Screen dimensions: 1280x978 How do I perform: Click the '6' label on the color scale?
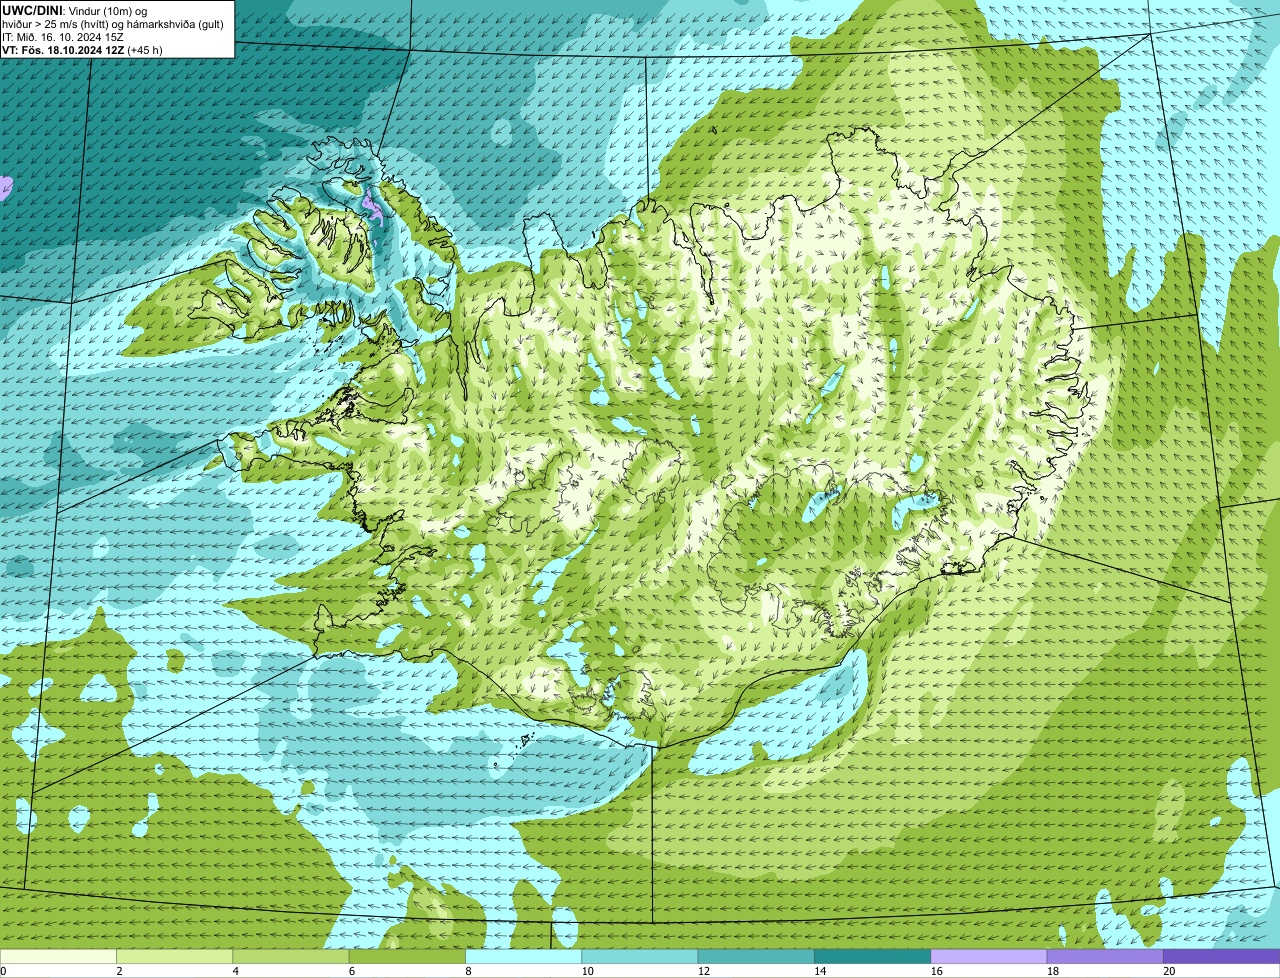tap(351, 971)
